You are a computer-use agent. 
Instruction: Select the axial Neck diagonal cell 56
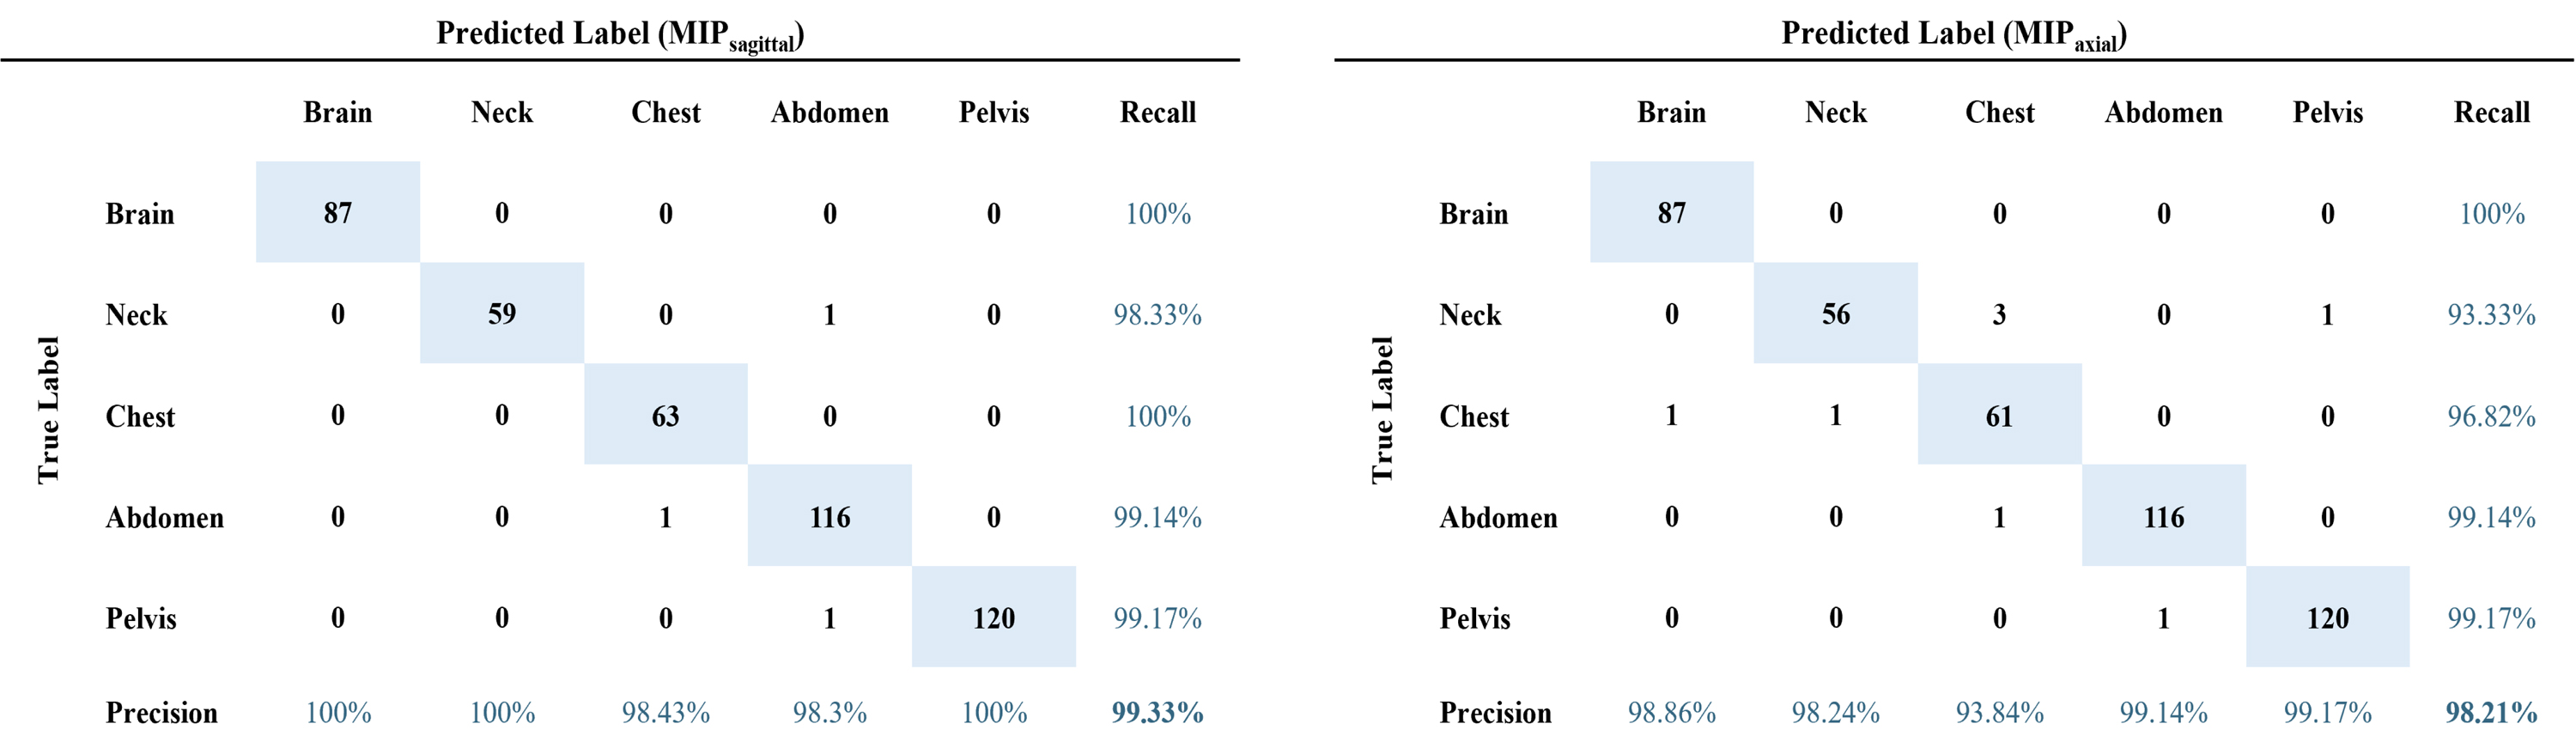[x=1836, y=313]
